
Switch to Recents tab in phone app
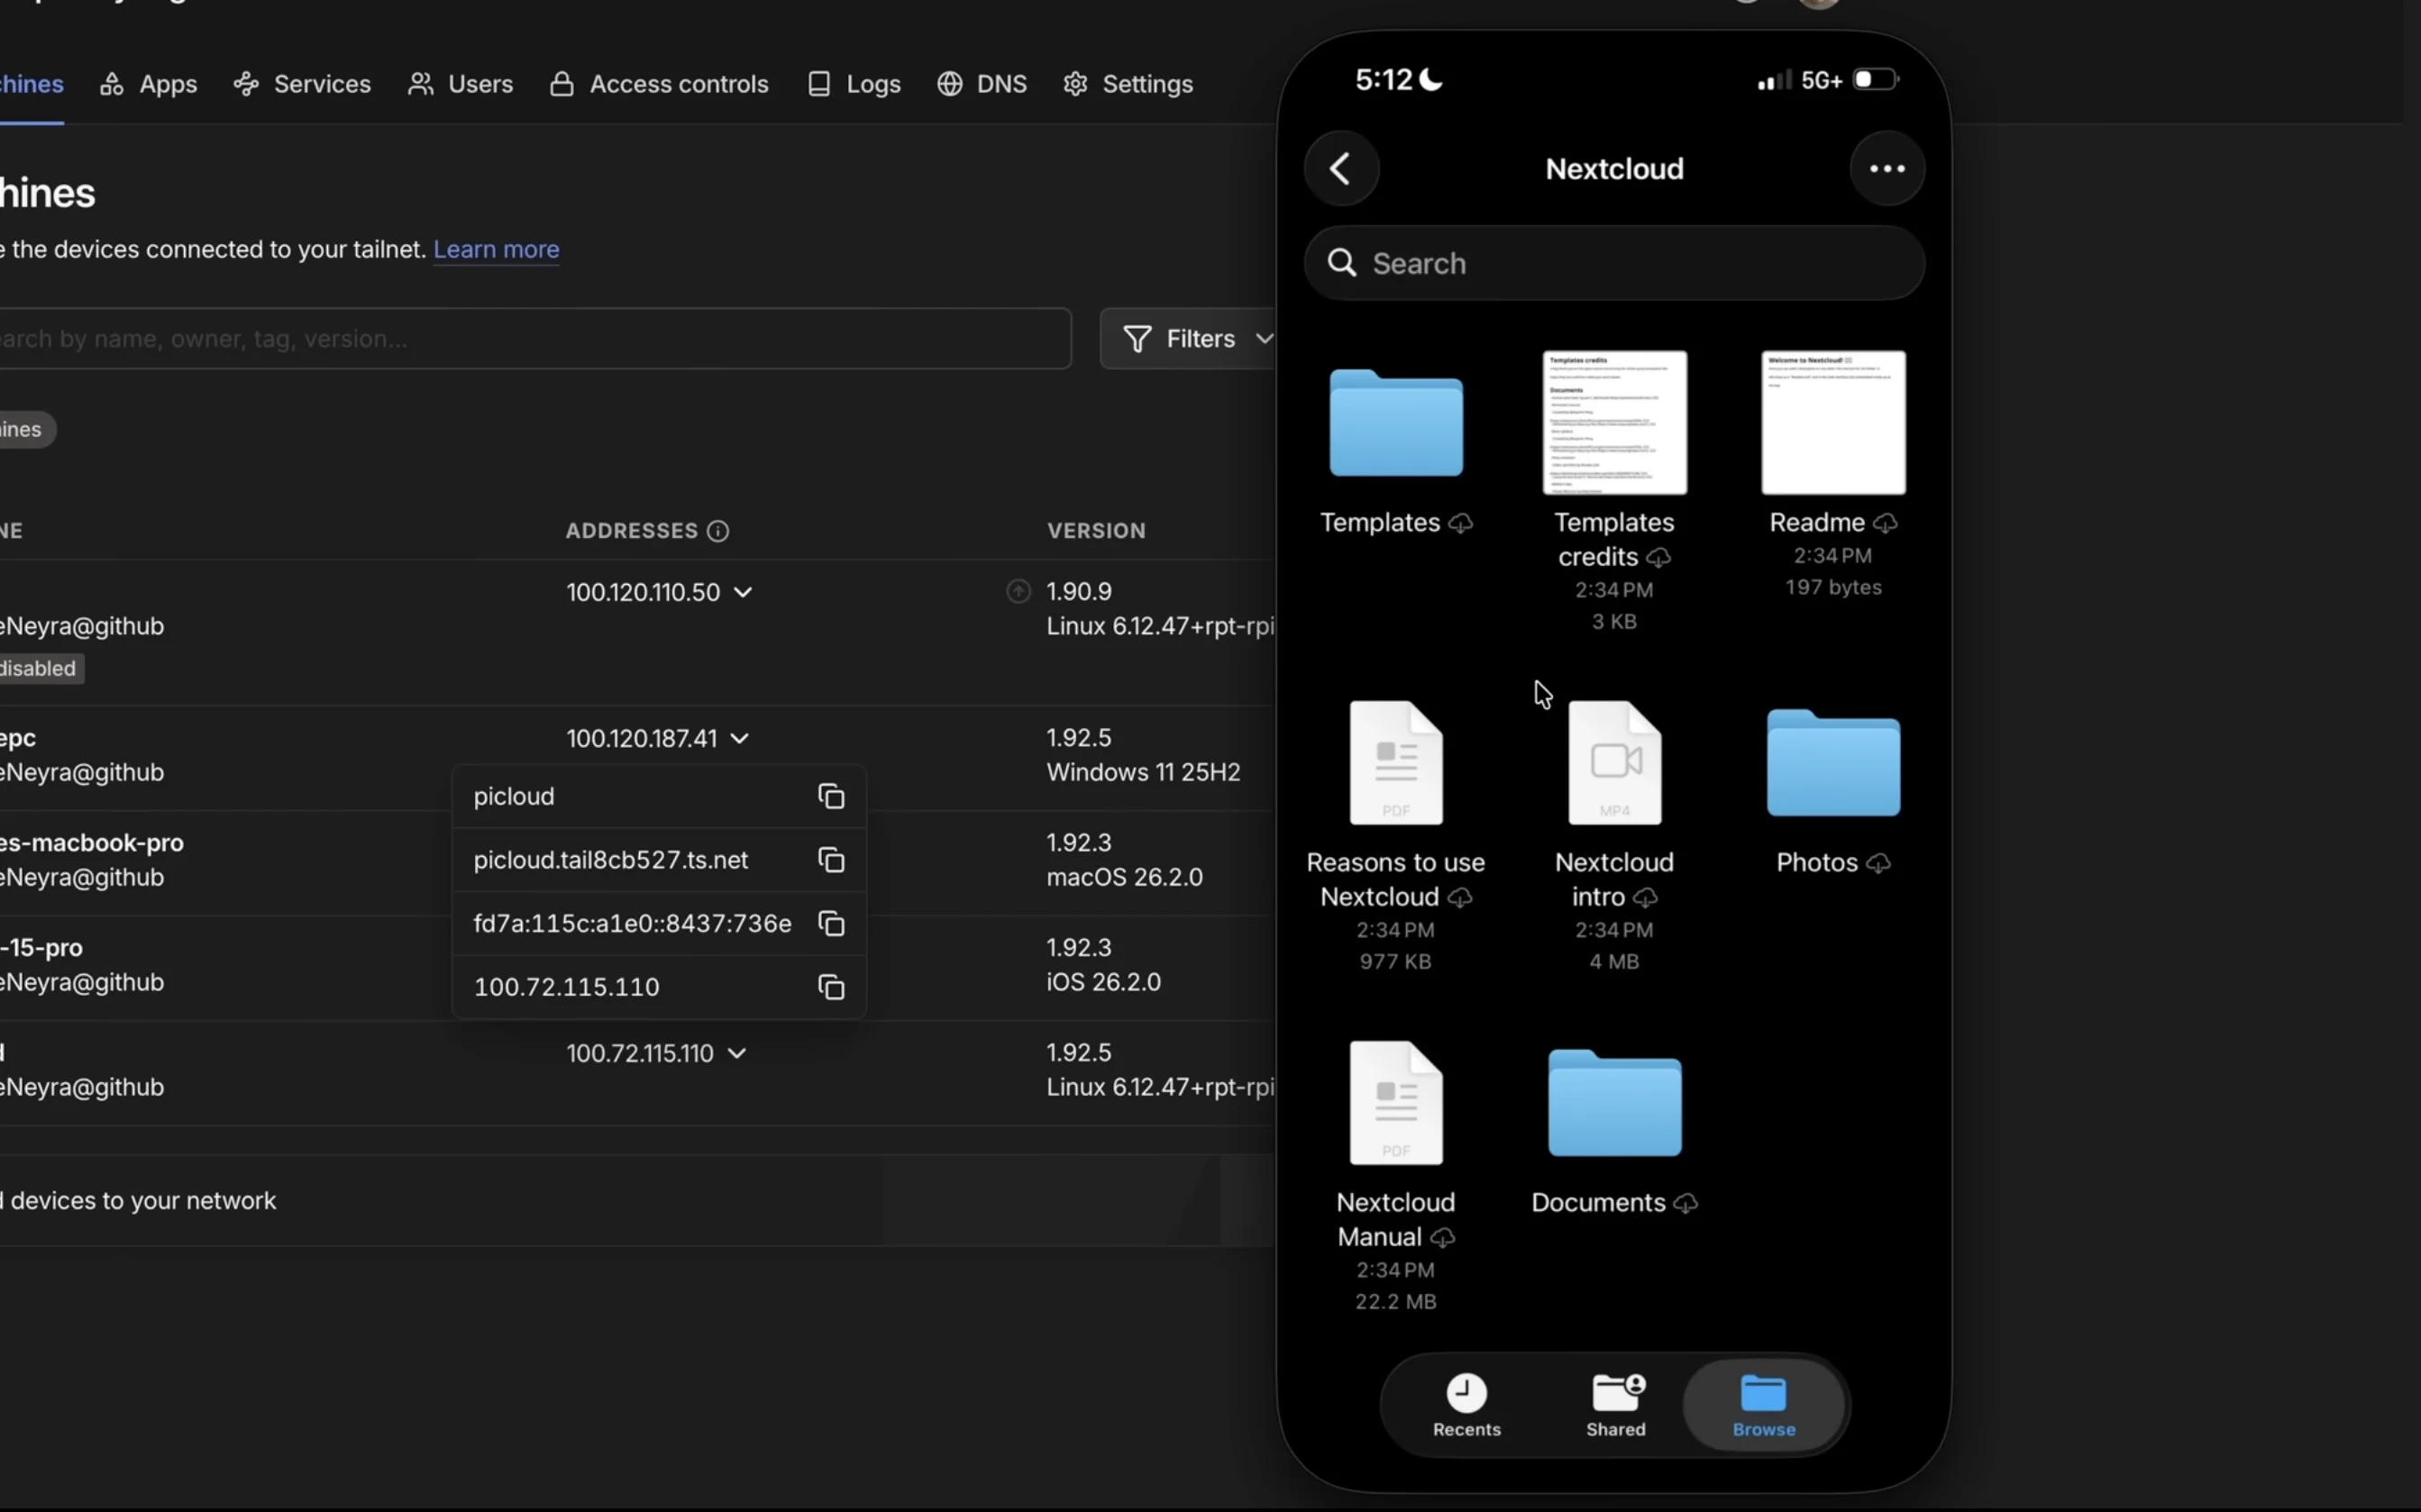(x=1466, y=1405)
